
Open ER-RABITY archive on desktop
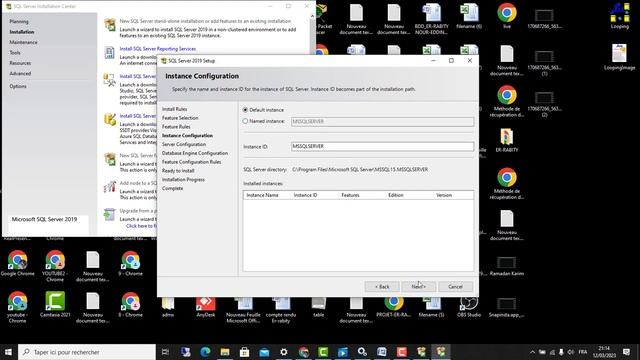coord(507,140)
